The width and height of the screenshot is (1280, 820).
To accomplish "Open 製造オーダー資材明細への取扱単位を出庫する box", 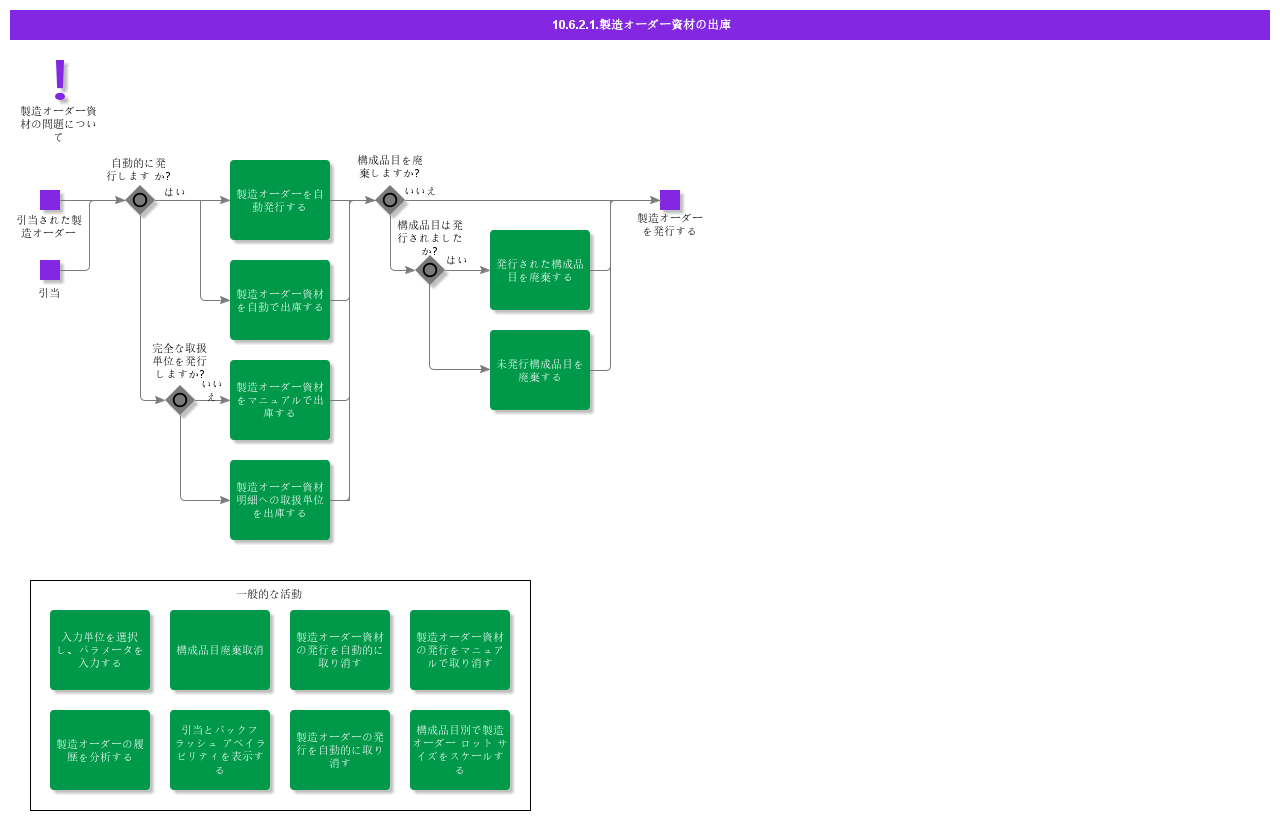I will 280,500.
